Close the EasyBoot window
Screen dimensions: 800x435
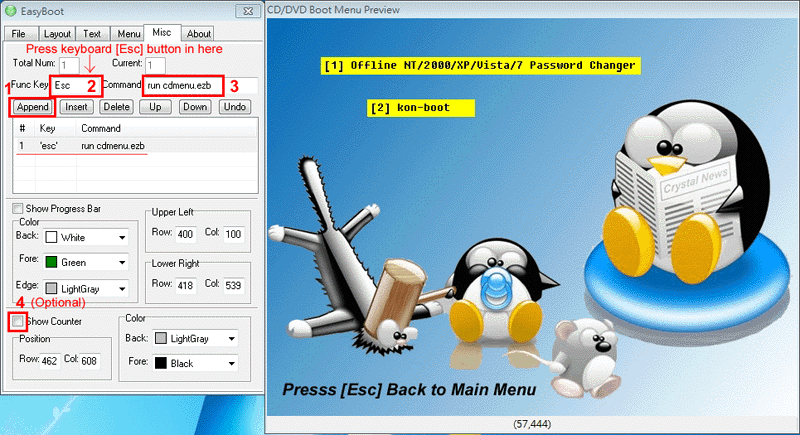point(248,11)
